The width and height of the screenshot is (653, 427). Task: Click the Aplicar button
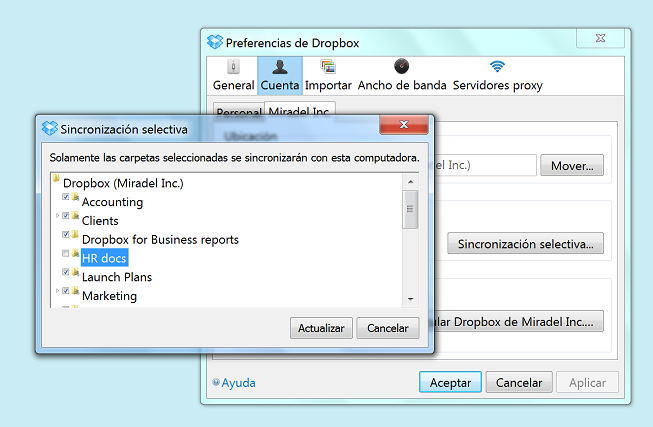(x=587, y=382)
